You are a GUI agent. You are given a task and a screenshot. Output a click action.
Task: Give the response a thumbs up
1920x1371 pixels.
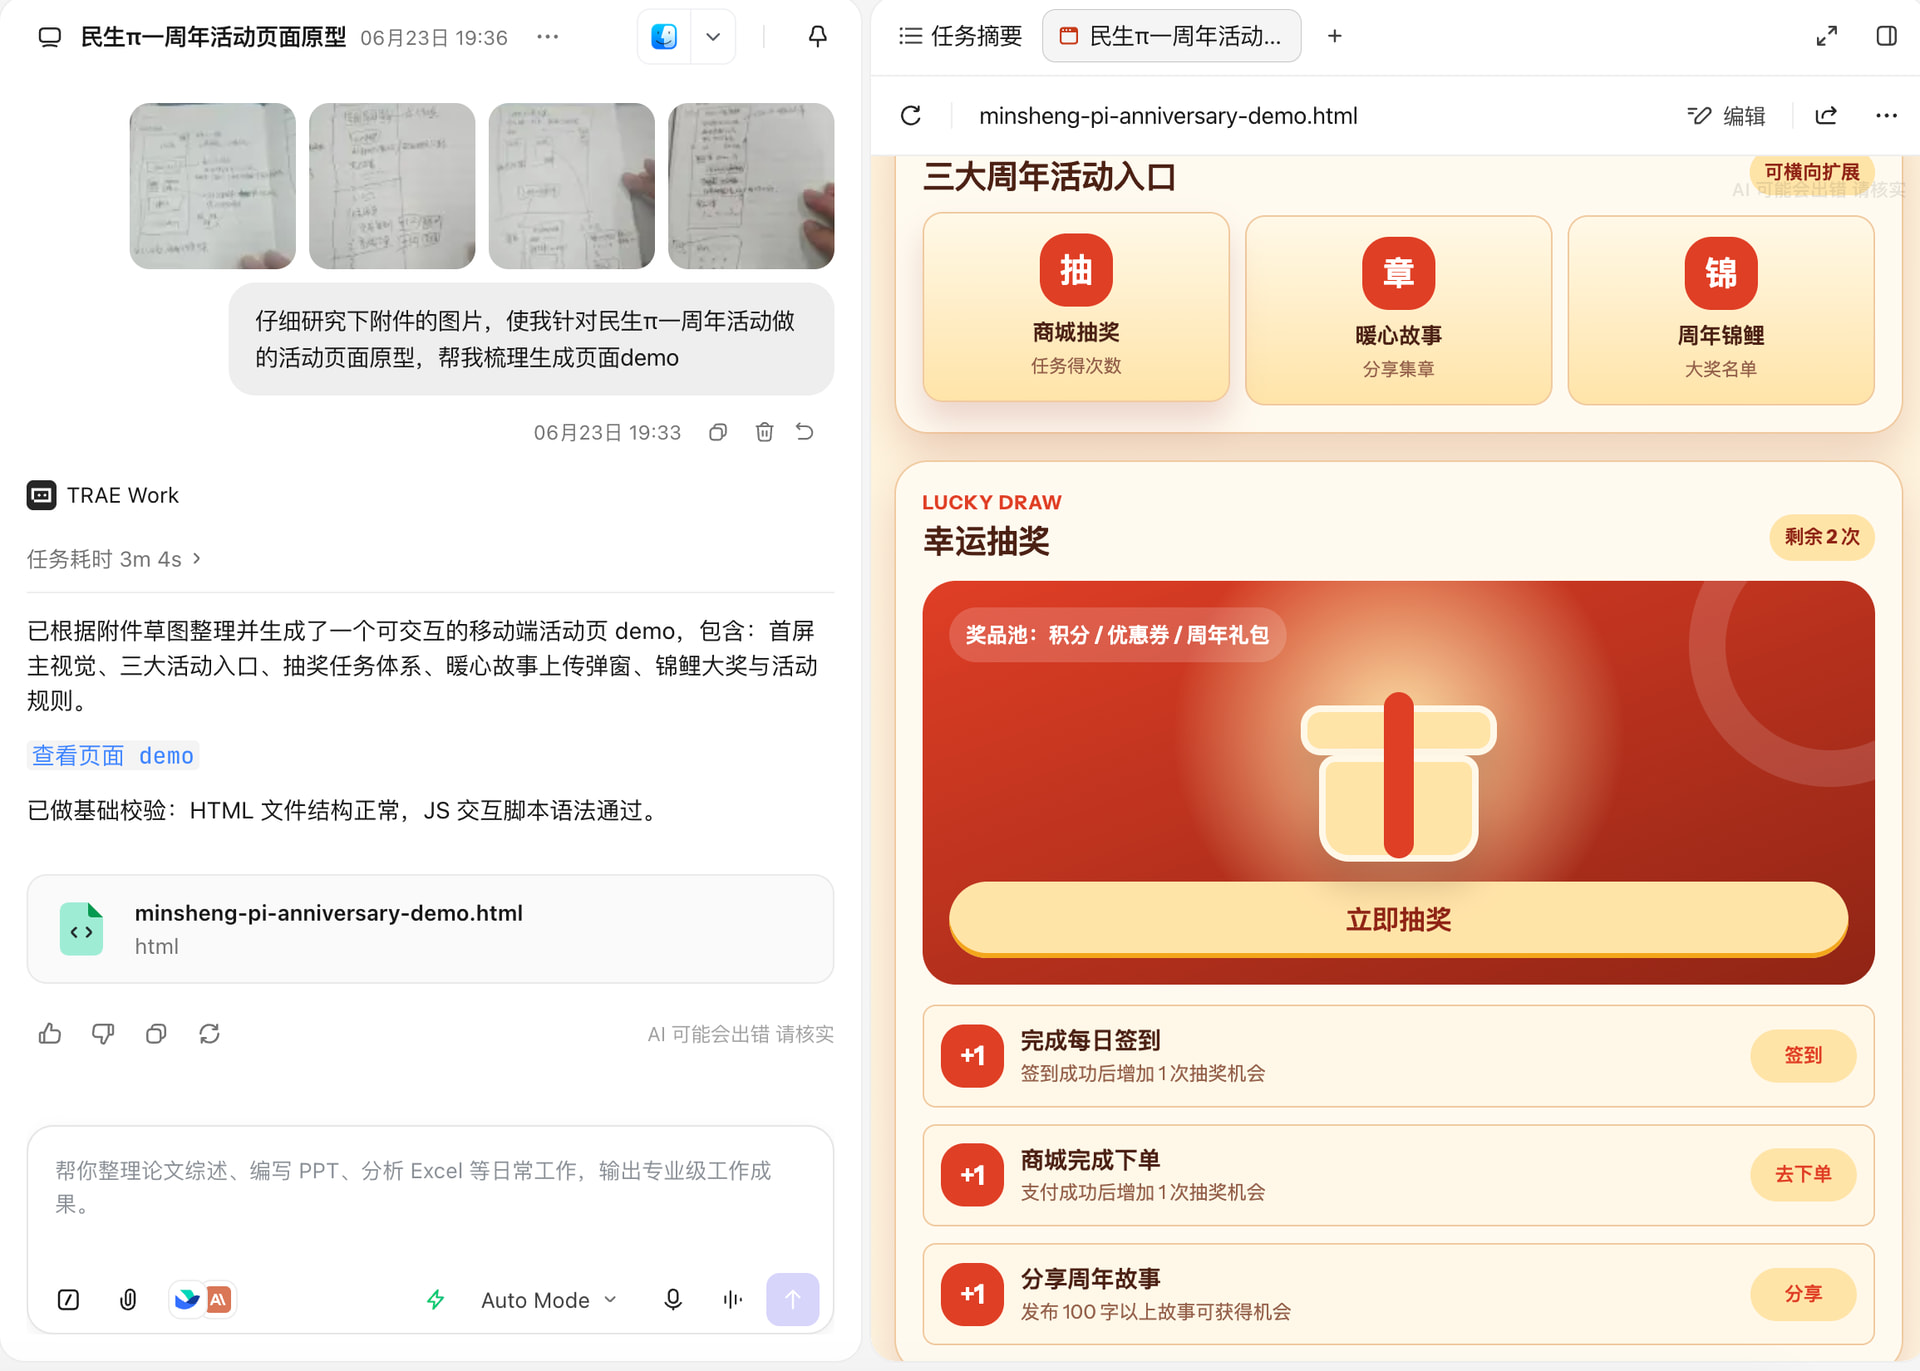[x=50, y=1034]
